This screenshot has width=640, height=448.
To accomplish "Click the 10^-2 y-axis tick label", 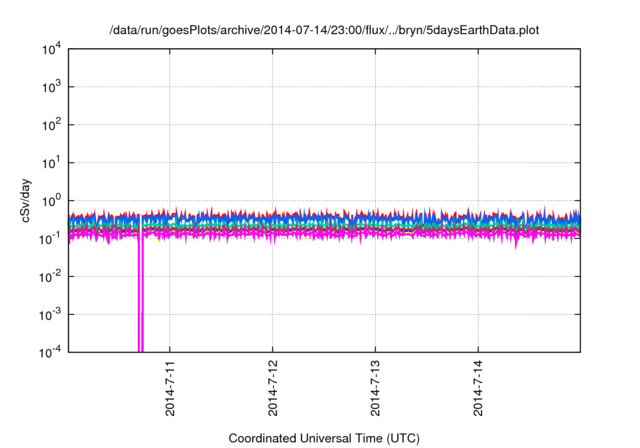I will tap(50, 277).
